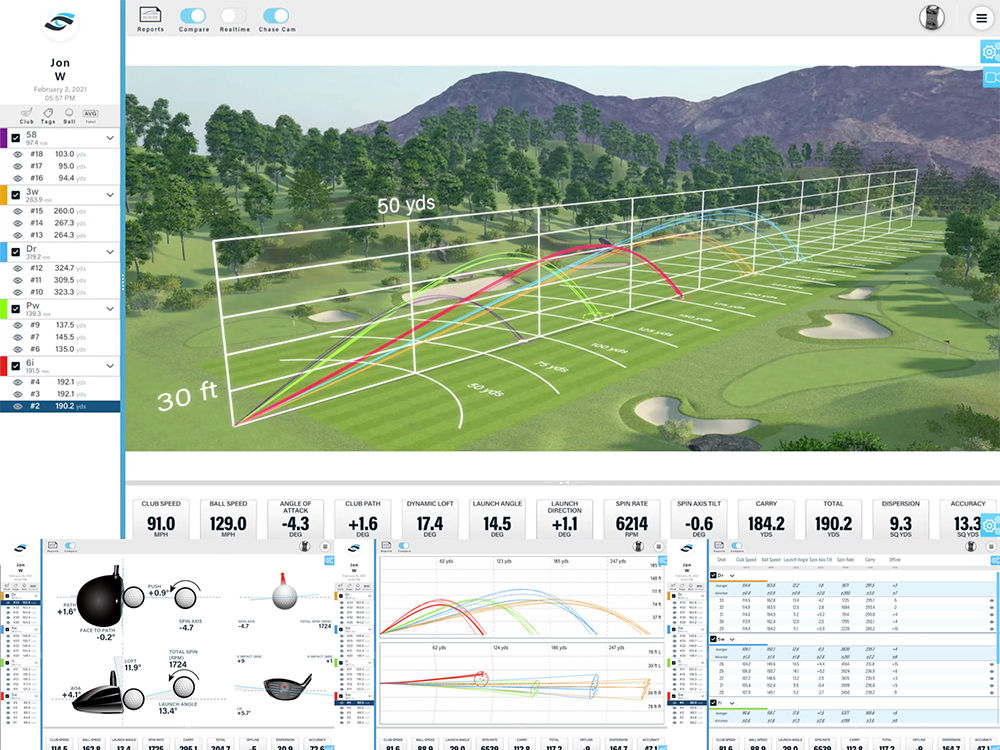Collapse the 58 club group

[x=110, y=137]
